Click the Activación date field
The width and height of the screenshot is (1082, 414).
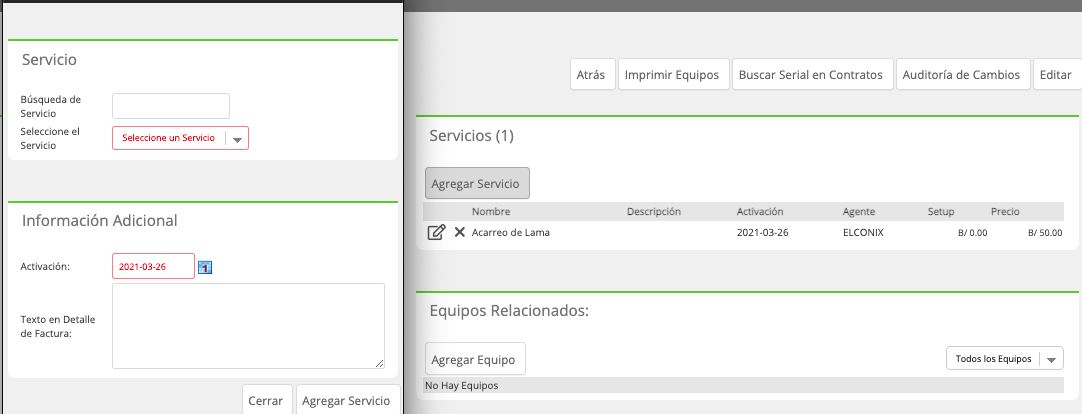(153, 266)
